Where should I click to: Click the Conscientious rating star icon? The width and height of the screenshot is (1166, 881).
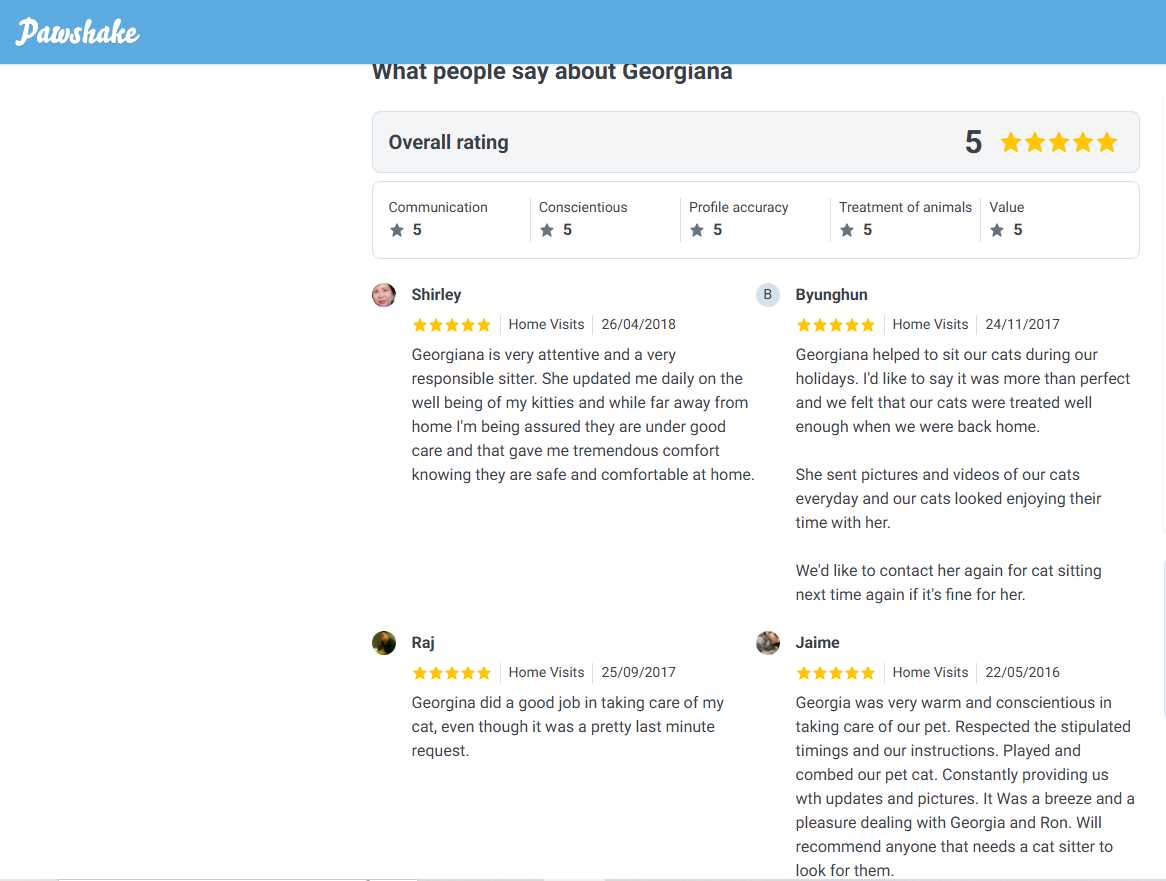pos(547,230)
